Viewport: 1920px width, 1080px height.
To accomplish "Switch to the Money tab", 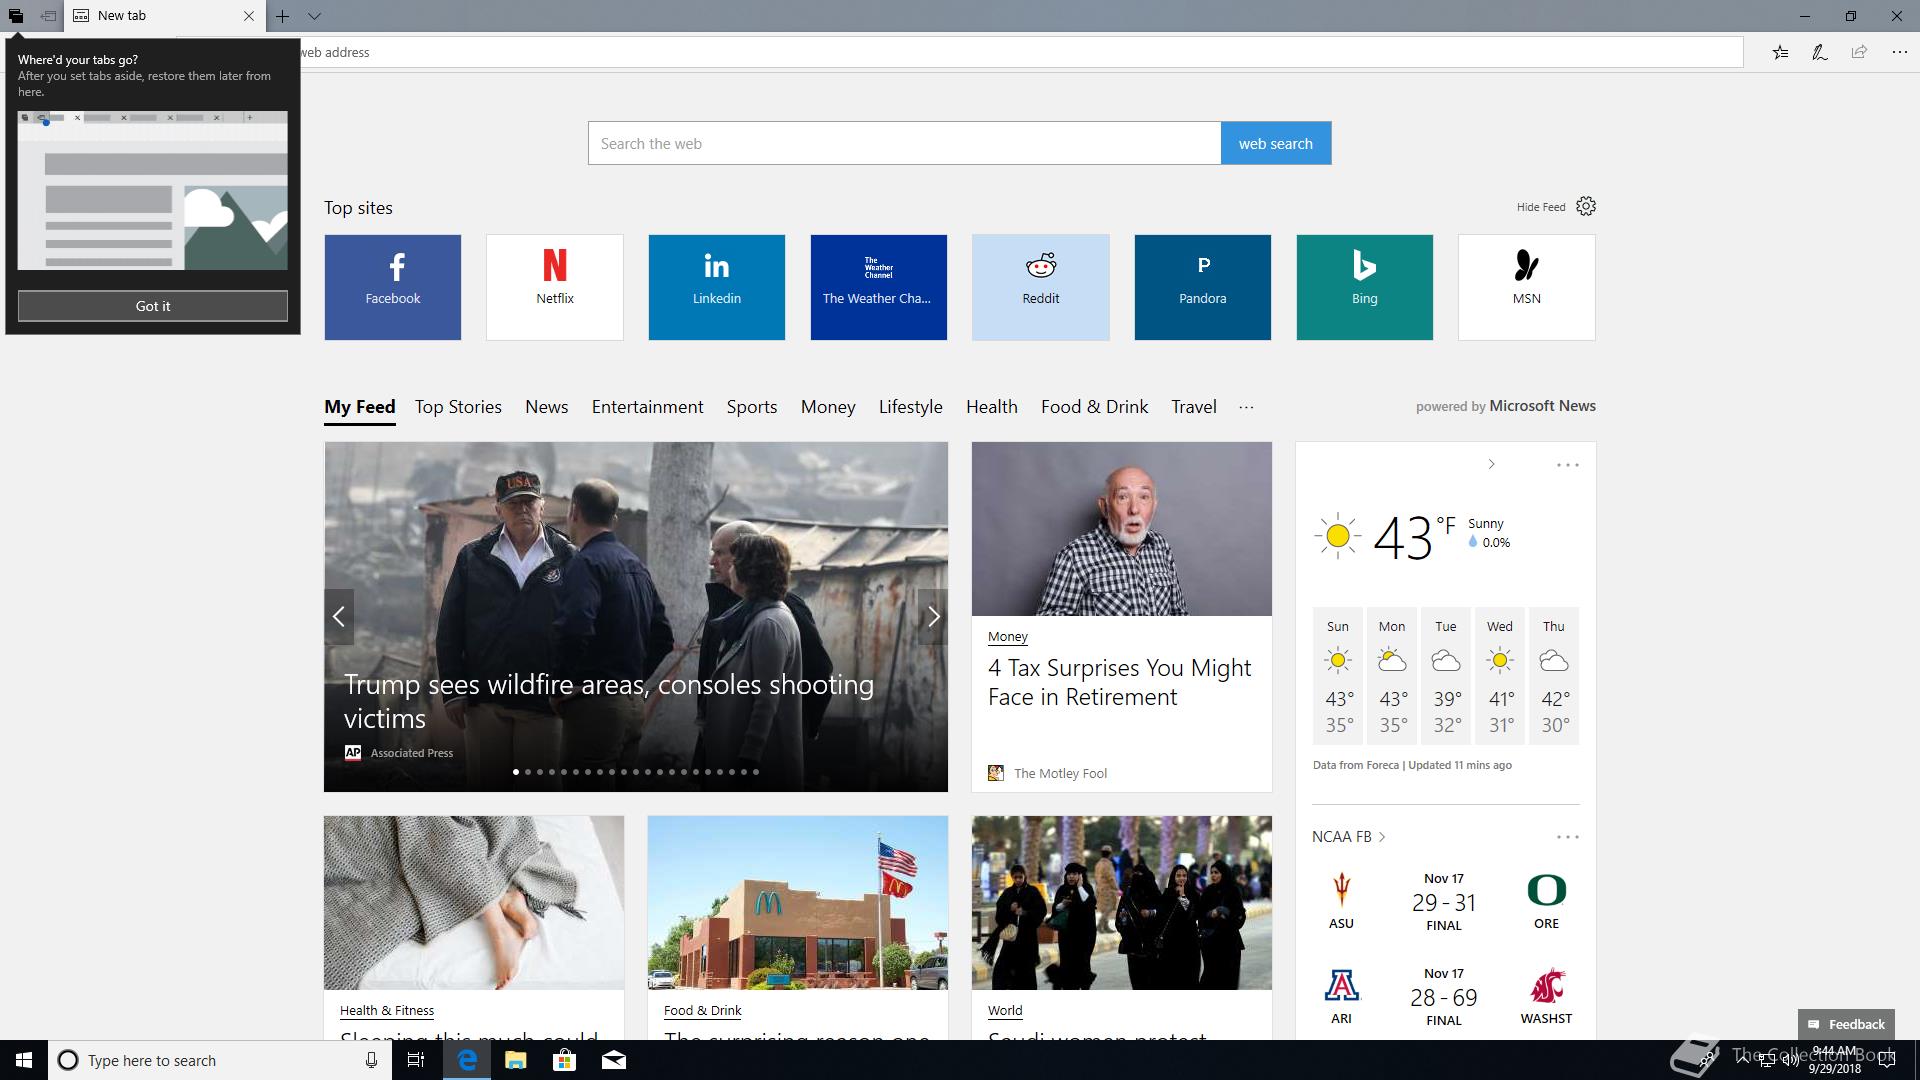I will pos(828,407).
